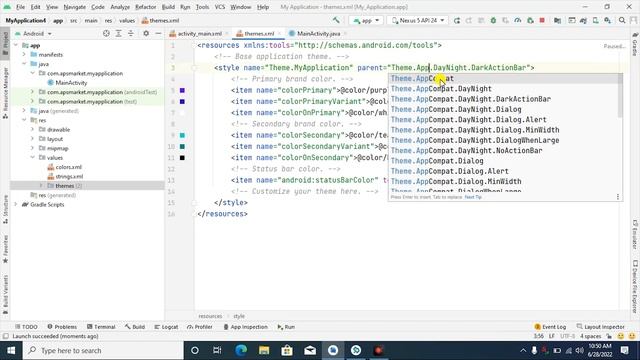Open the App Inspection tool window

(245, 327)
